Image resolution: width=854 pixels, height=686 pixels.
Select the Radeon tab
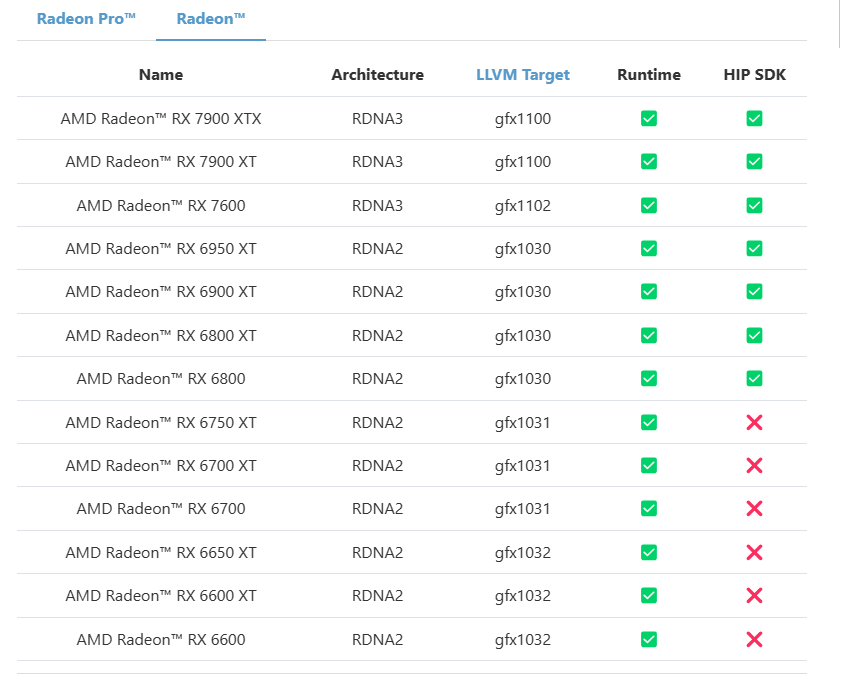tap(211, 19)
